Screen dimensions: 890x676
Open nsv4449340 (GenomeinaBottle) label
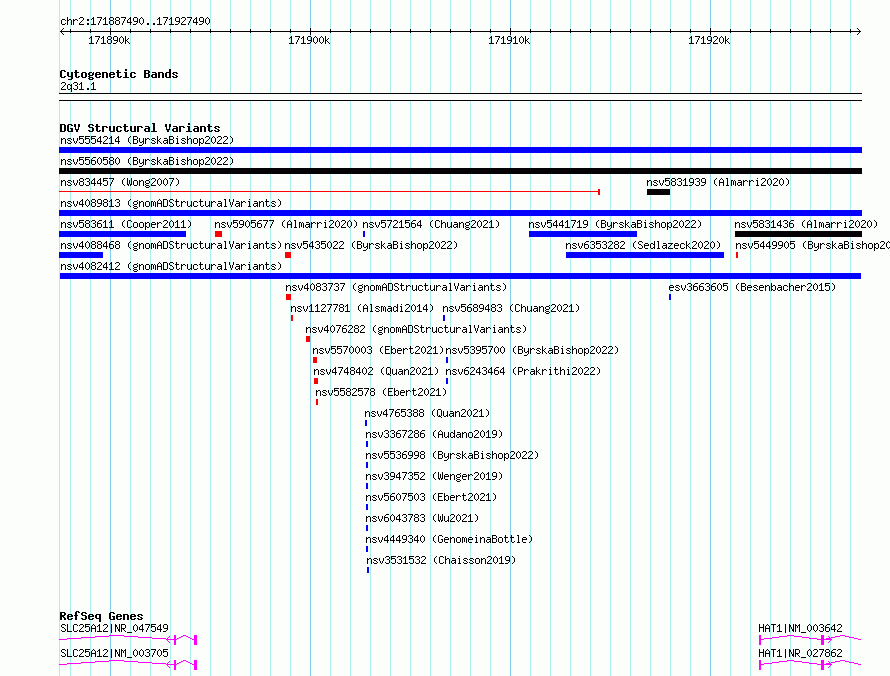pyautogui.click(x=449, y=539)
